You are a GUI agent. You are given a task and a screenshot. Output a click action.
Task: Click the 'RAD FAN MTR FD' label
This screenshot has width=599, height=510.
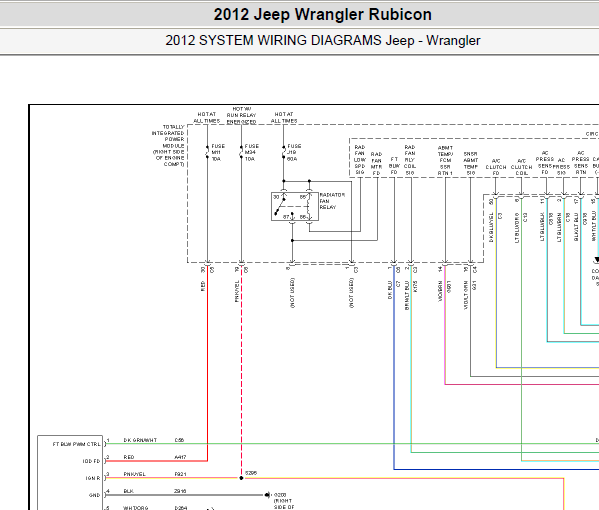tap(376, 164)
